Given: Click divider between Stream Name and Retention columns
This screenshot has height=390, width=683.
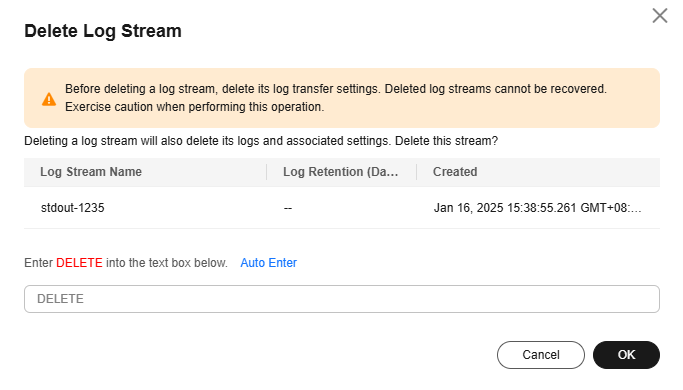Looking at the screenshot, I should point(267,172).
